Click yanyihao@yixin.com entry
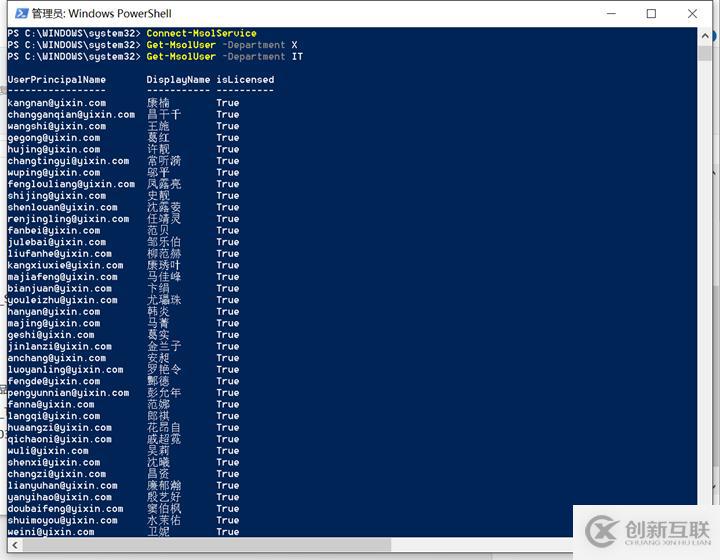 (60, 497)
